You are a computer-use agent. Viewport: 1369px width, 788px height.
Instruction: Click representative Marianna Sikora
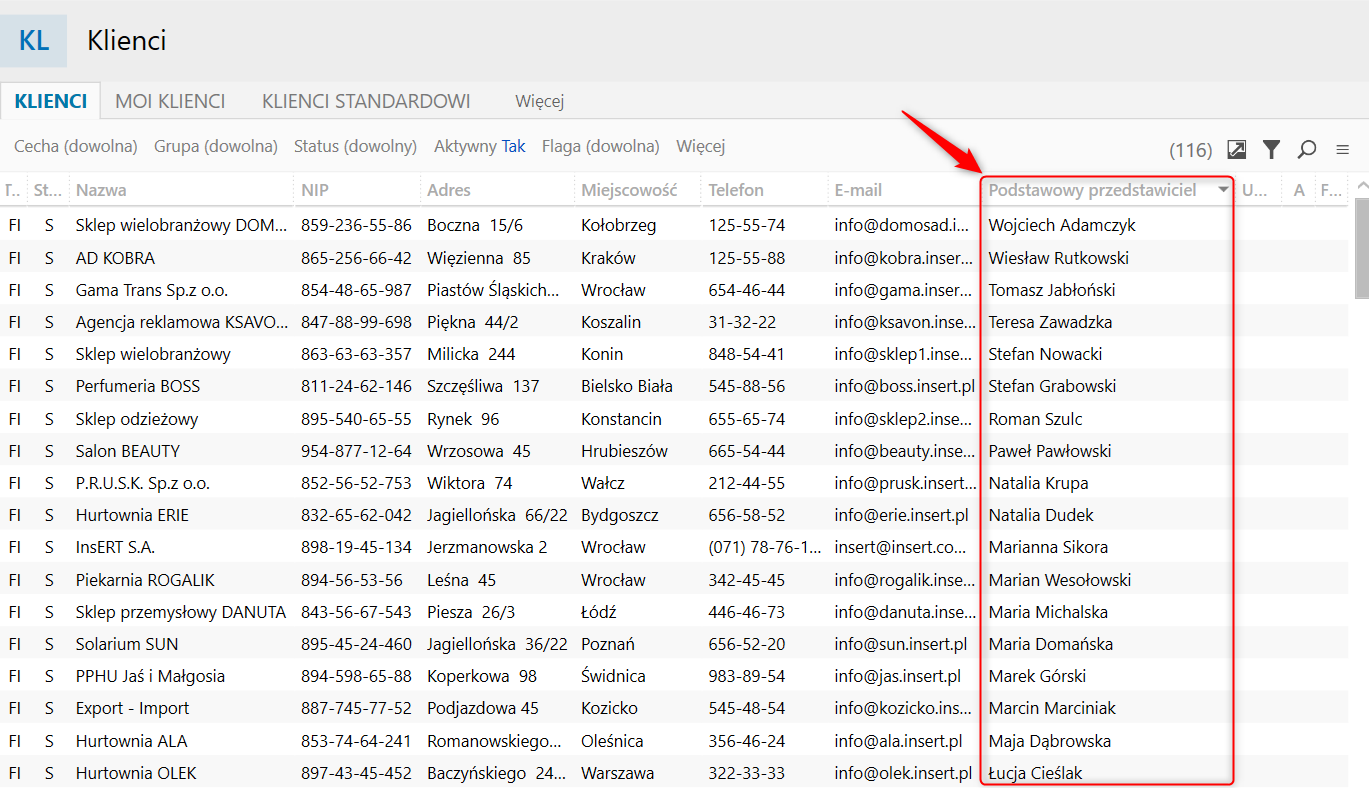(1048, 547)
